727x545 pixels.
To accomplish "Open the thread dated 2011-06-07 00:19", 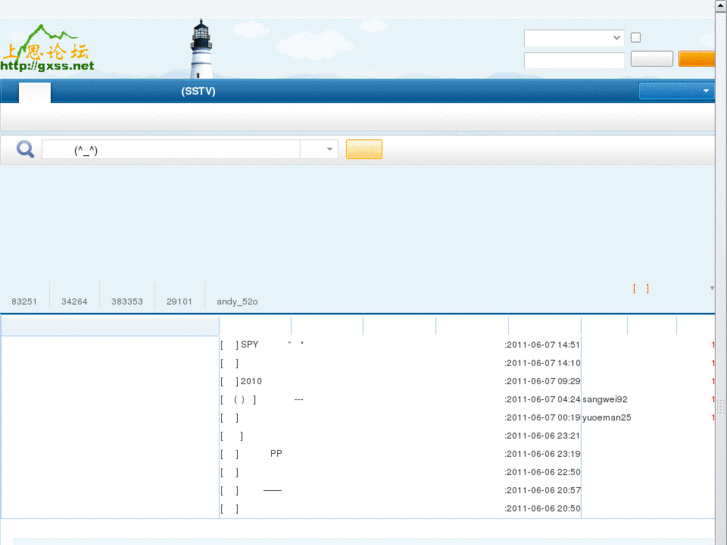I will [x=230, y=417].
